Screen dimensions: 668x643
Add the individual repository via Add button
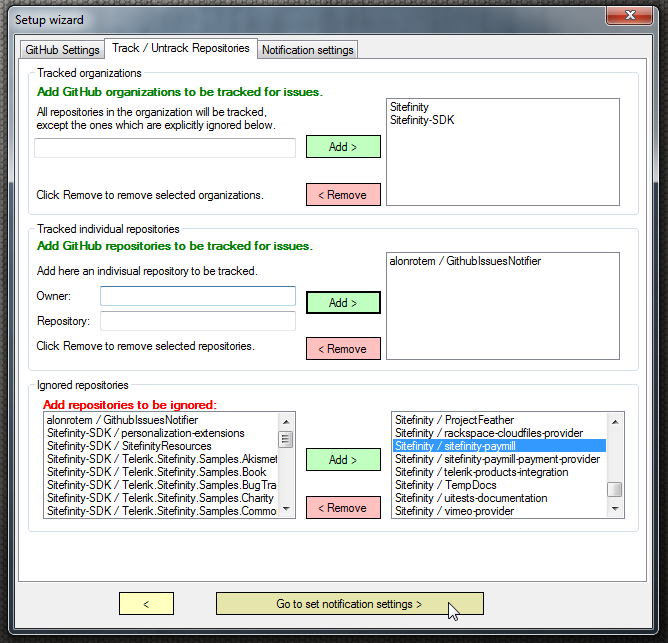(x=343, y=303)
